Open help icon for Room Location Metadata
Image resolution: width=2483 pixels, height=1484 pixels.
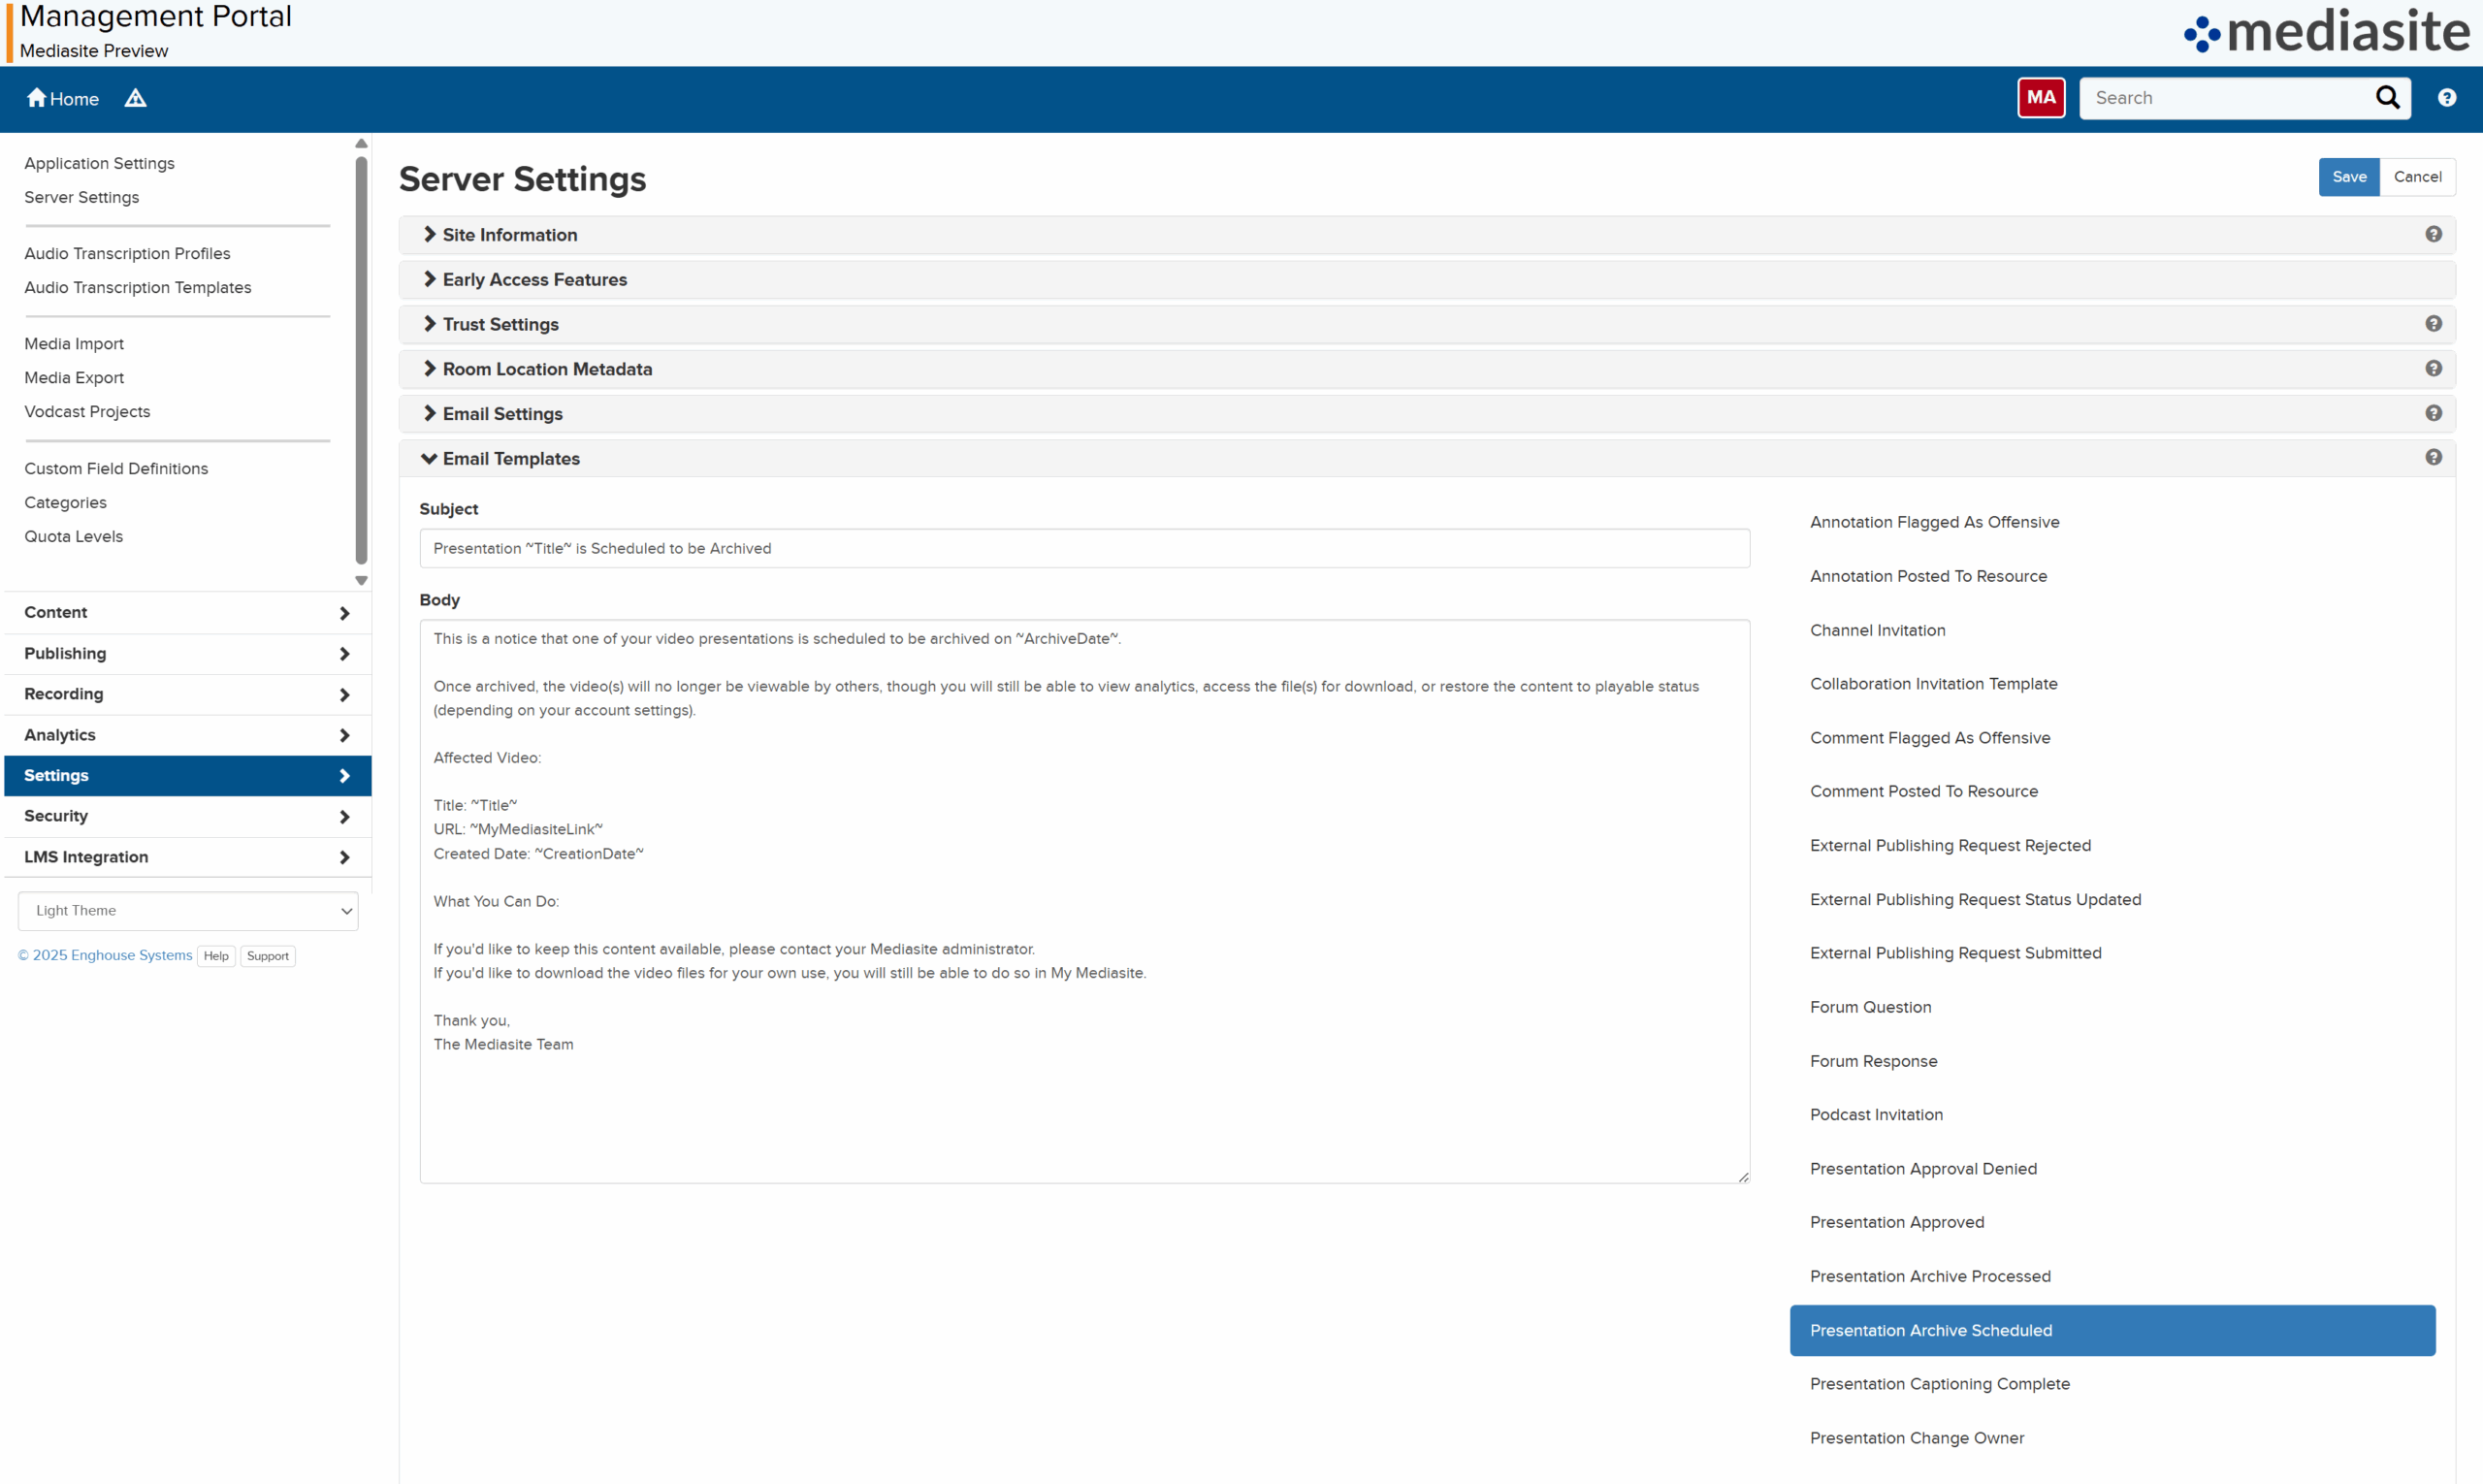(2433, 369)
